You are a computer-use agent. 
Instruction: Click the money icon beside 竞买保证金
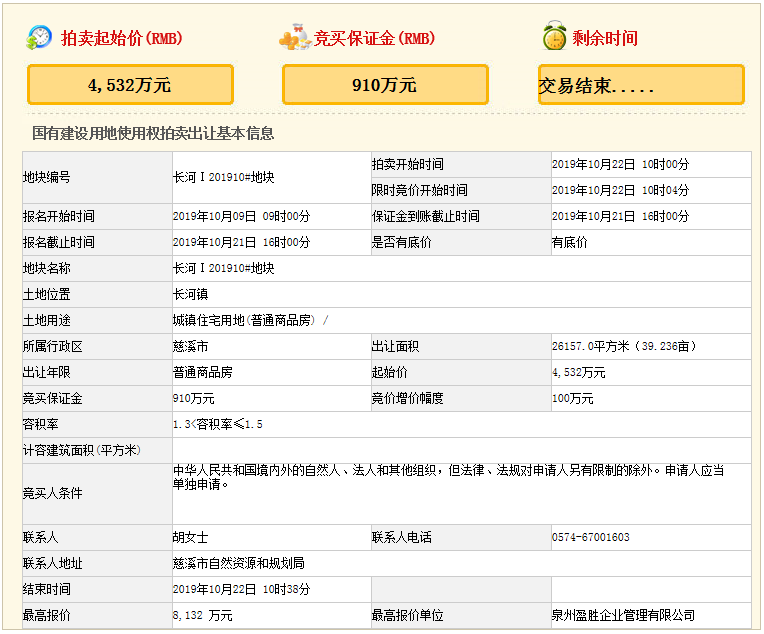294,38
